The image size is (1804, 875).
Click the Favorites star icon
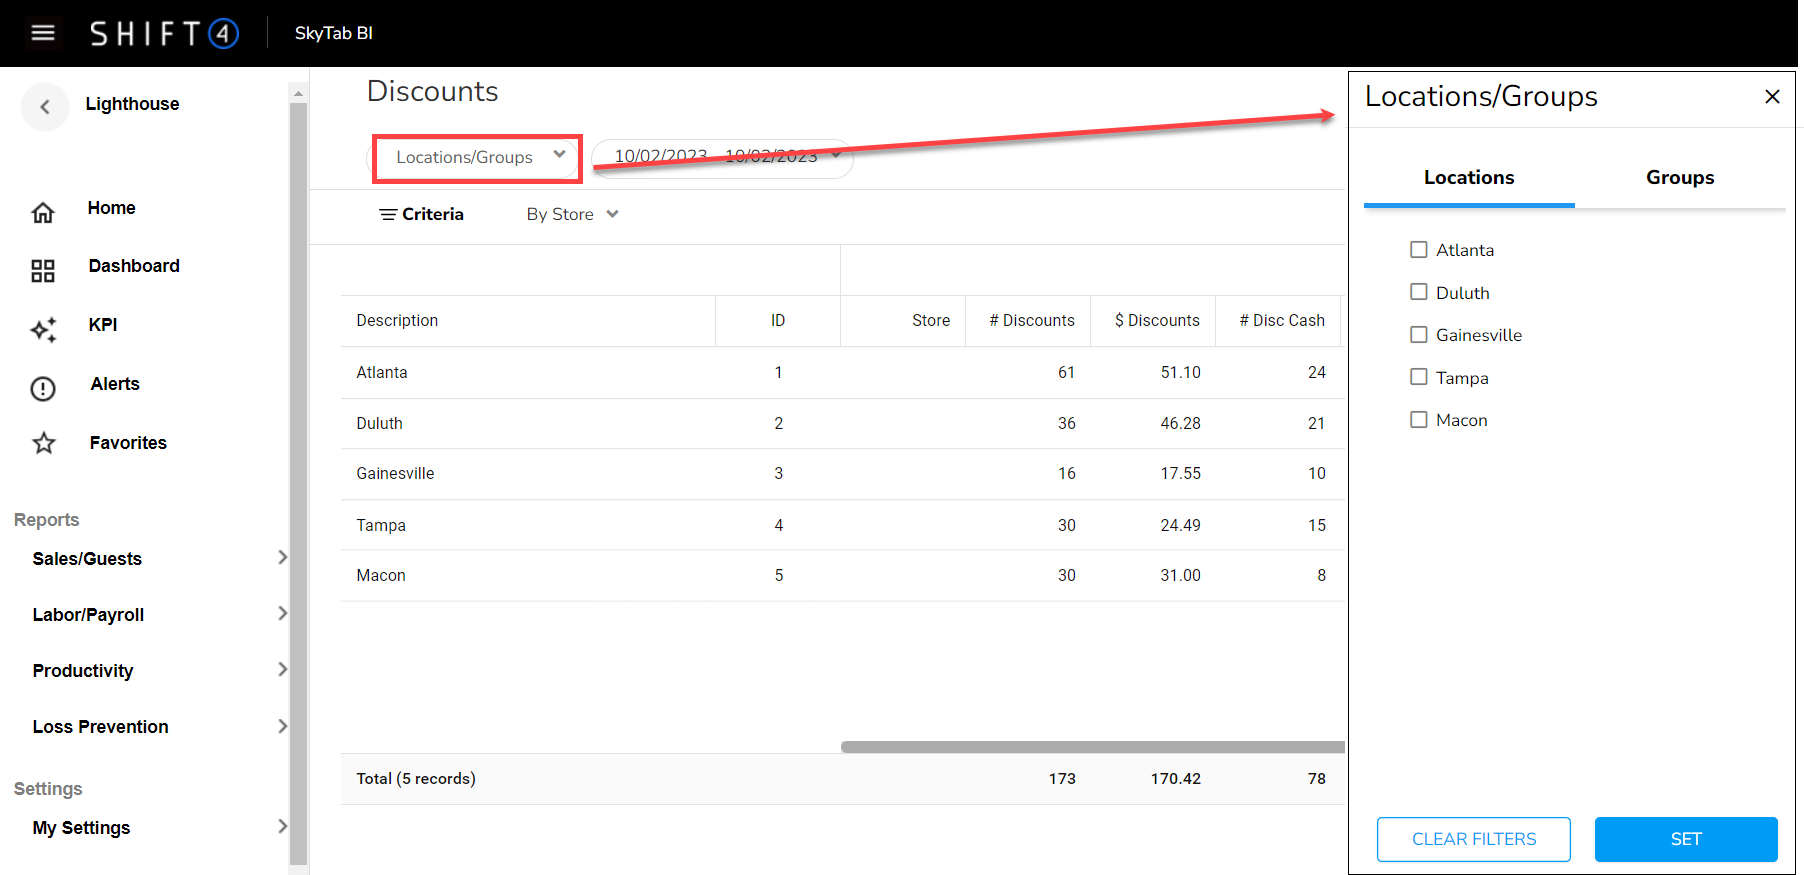pyautogui.click(x=44, y=443)
